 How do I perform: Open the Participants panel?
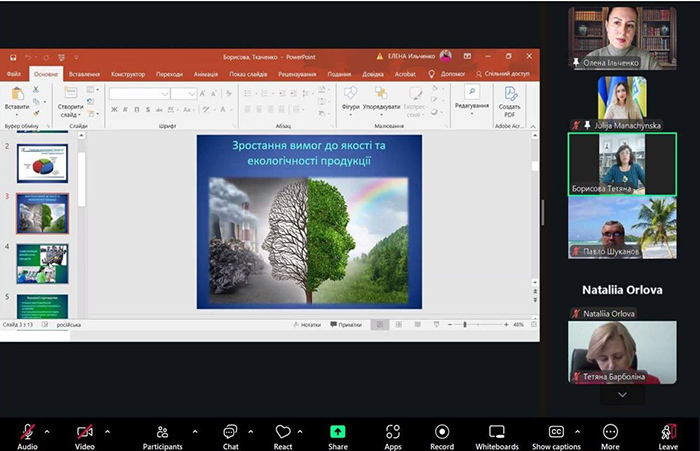162,431
